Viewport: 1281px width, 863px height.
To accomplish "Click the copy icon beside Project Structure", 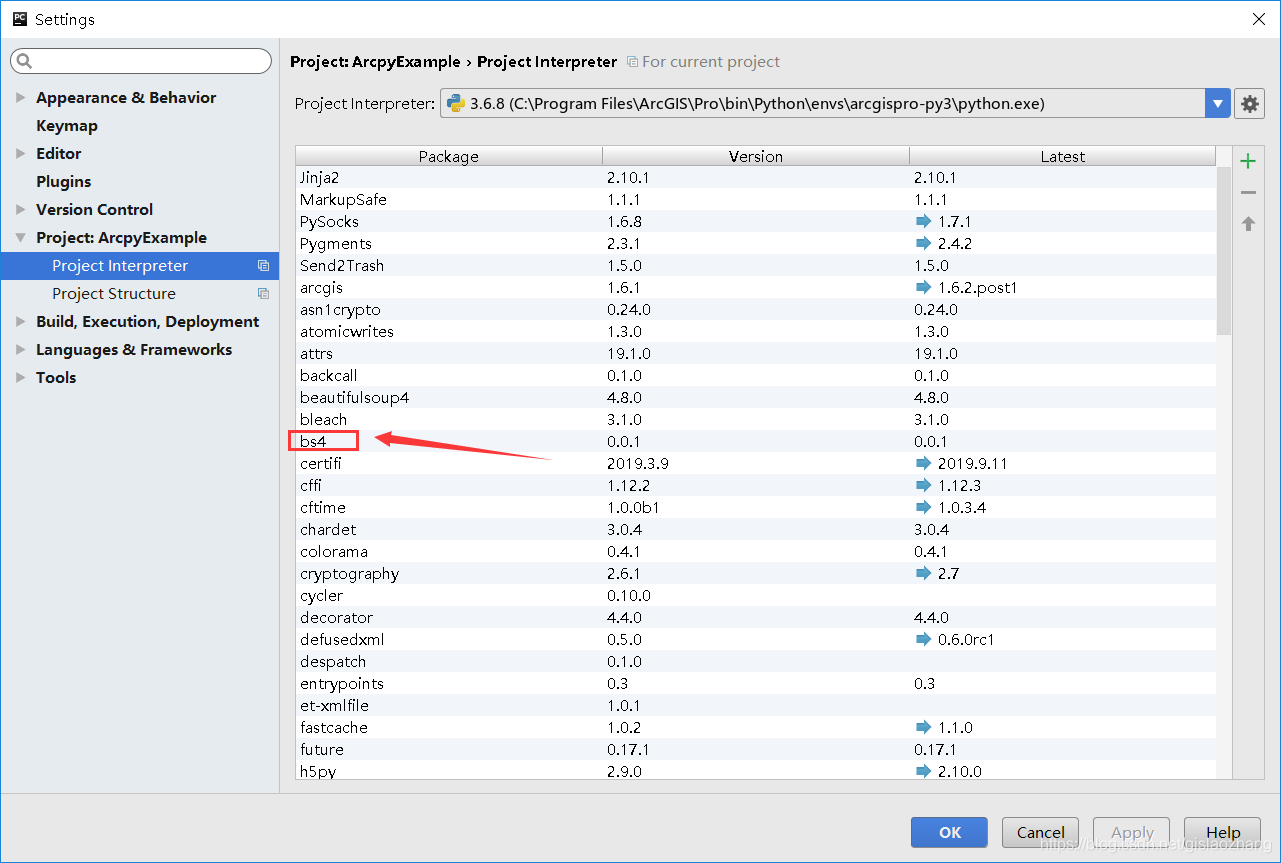I will click(x=263, y=294).
